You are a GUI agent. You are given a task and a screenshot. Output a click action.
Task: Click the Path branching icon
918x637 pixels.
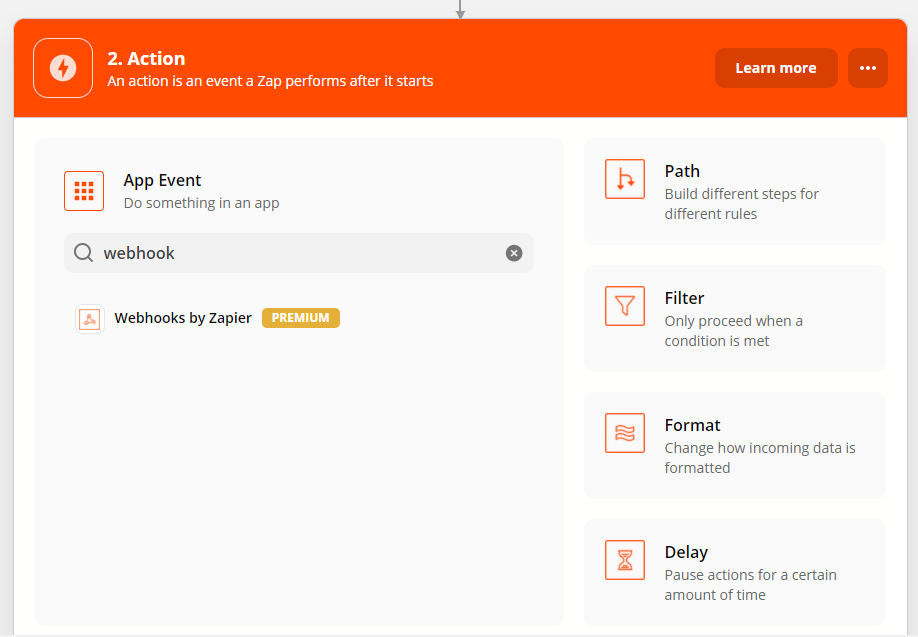[x=625, y=179]
